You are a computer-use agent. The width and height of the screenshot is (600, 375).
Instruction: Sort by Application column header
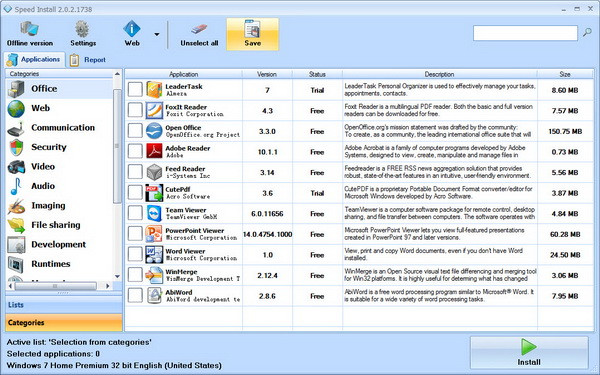tap(184, 74)
